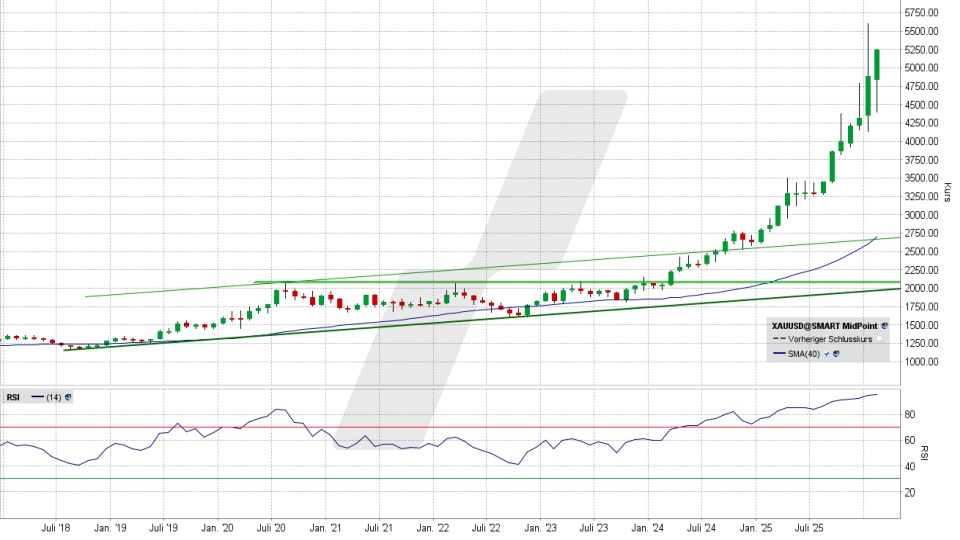Image resolution: width=960 pixels, height=540 pixels.
Task: Click the Juli '19 date label
Action: [x=163, y=528]
